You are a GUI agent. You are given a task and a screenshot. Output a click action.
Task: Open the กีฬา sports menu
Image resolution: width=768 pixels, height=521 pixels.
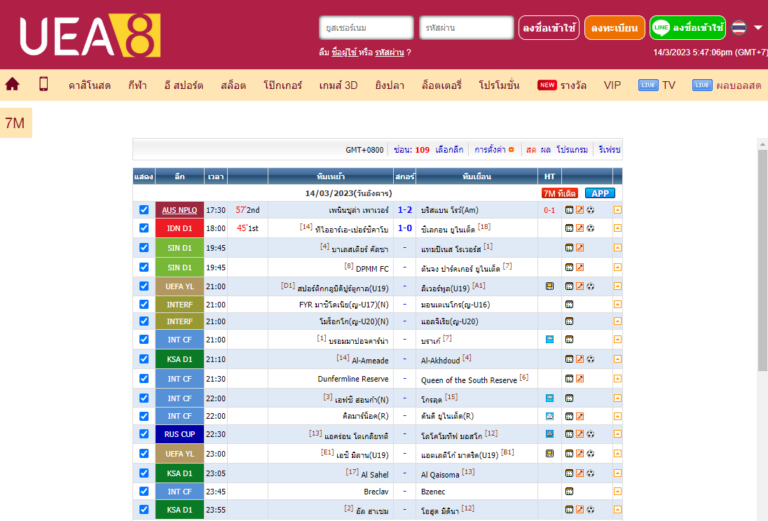point(137,85)
